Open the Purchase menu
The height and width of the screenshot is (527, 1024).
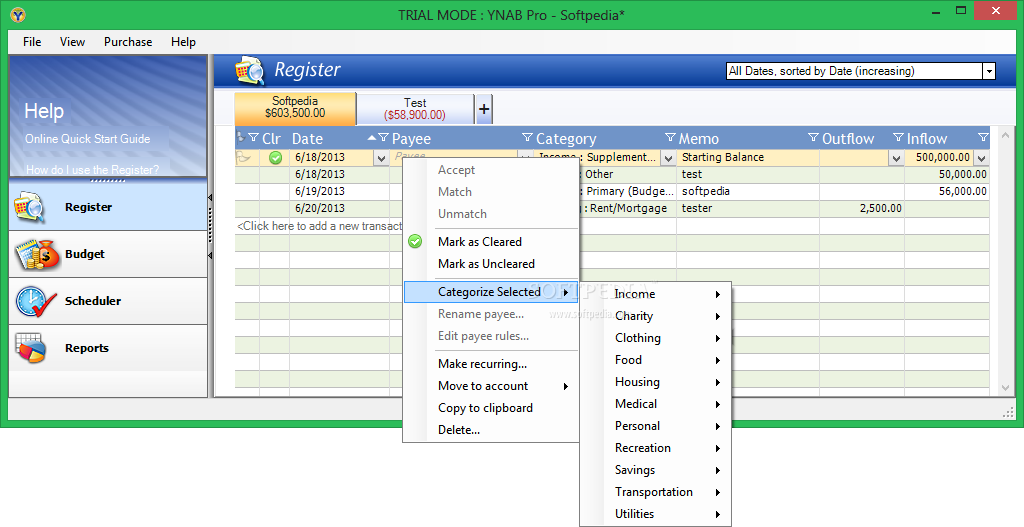128,42
